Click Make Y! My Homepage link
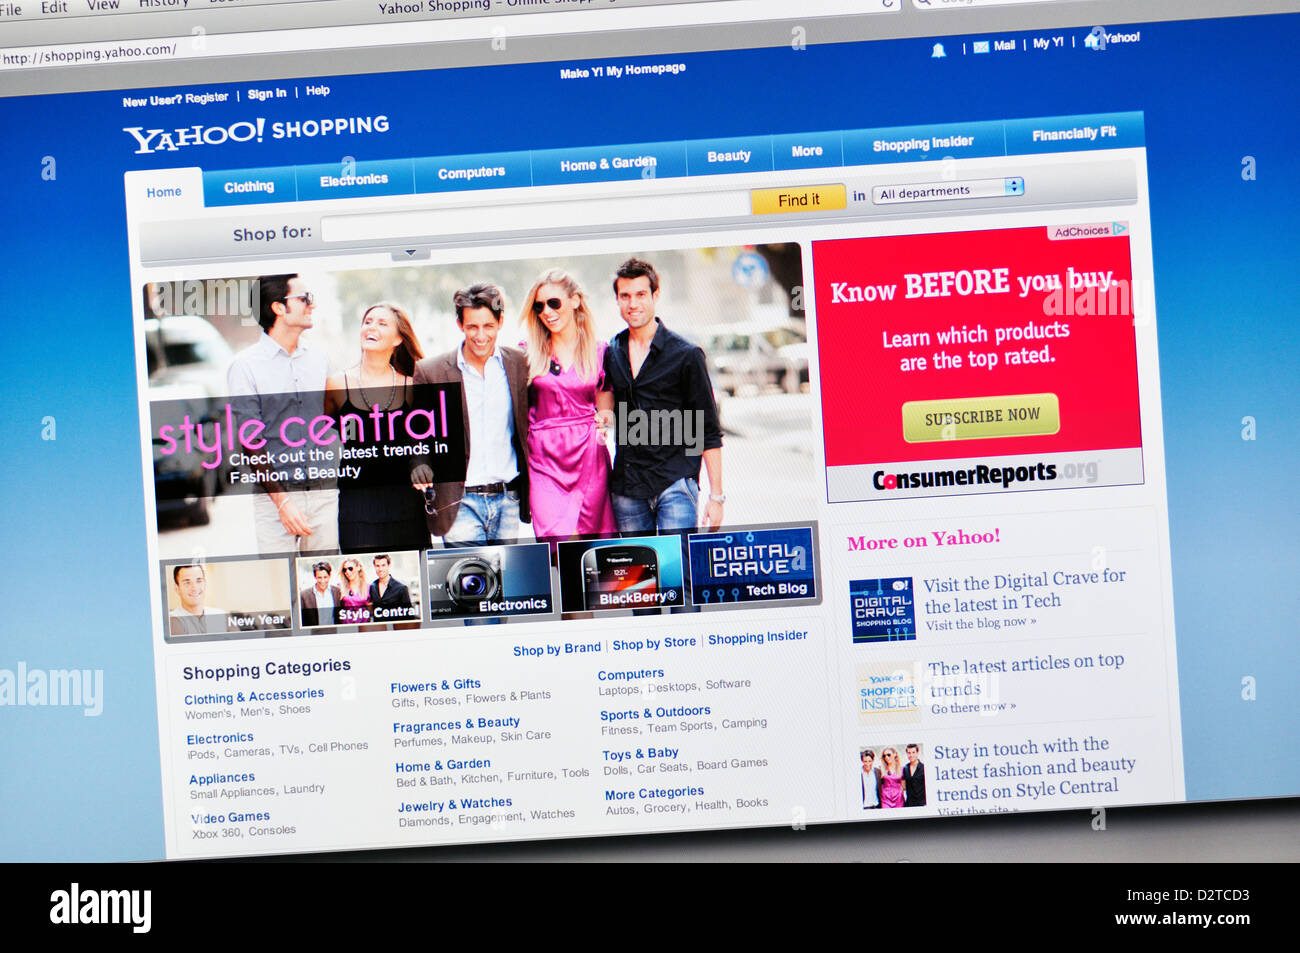Image resolution: width=1300 pixels, height=953 pixels. tap(622, 71)
